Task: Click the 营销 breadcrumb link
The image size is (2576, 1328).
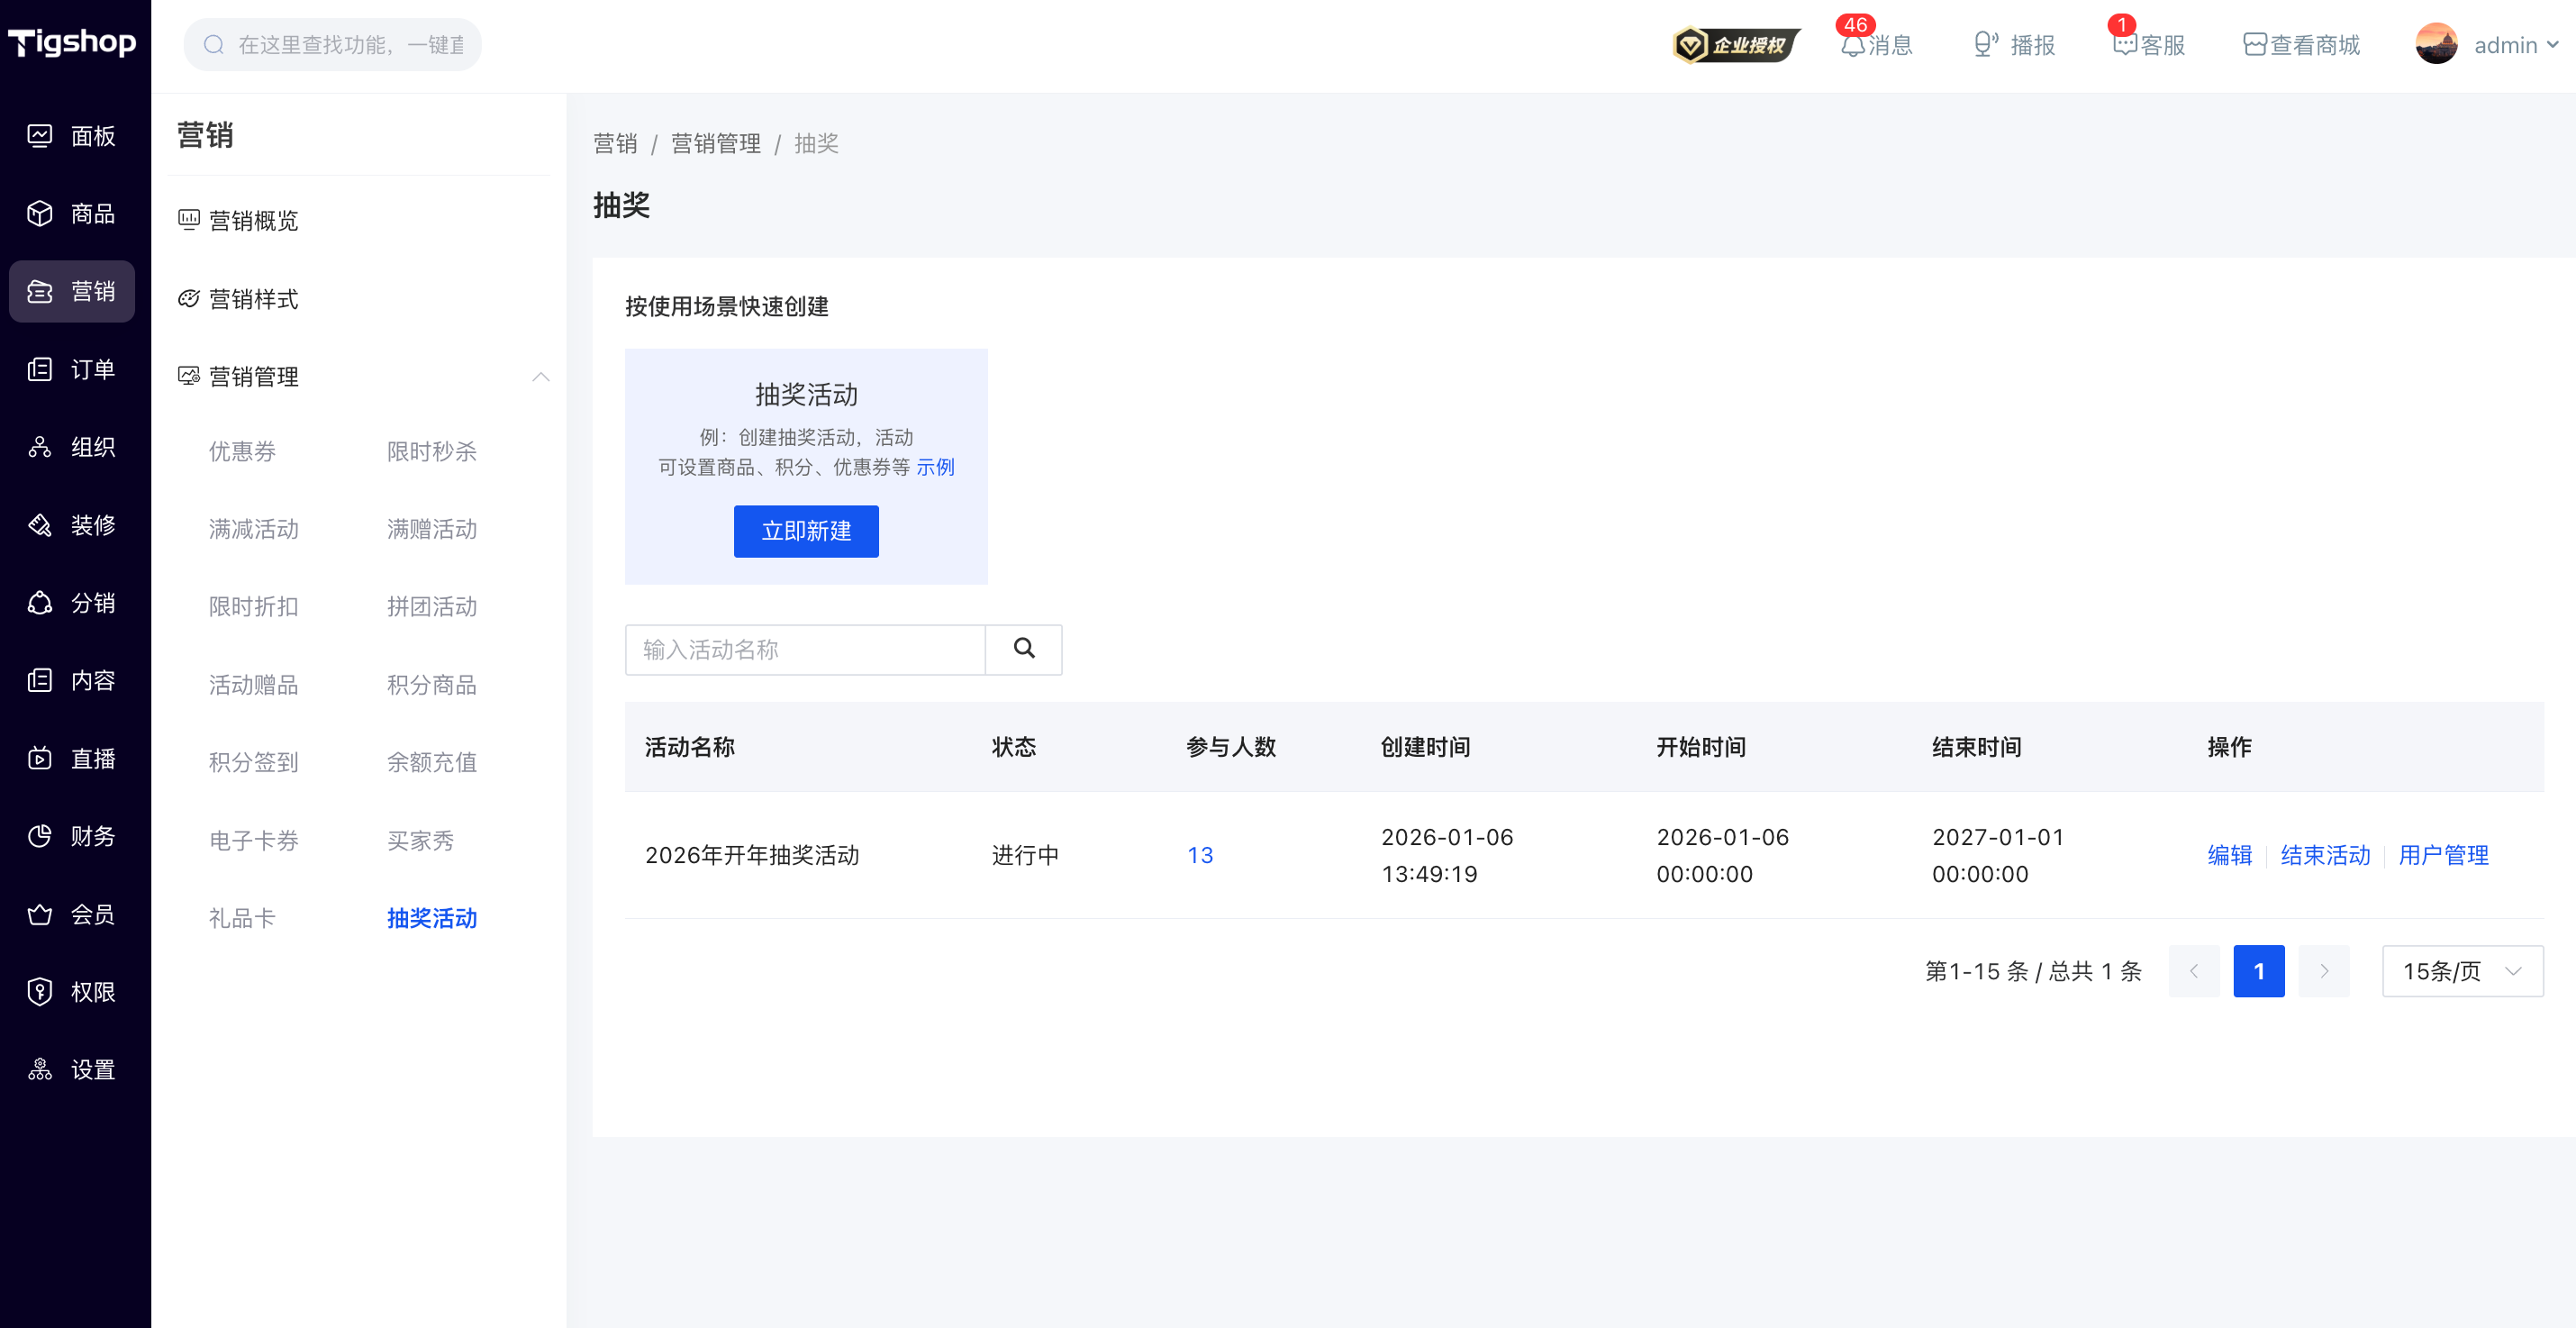Action: 615,144
